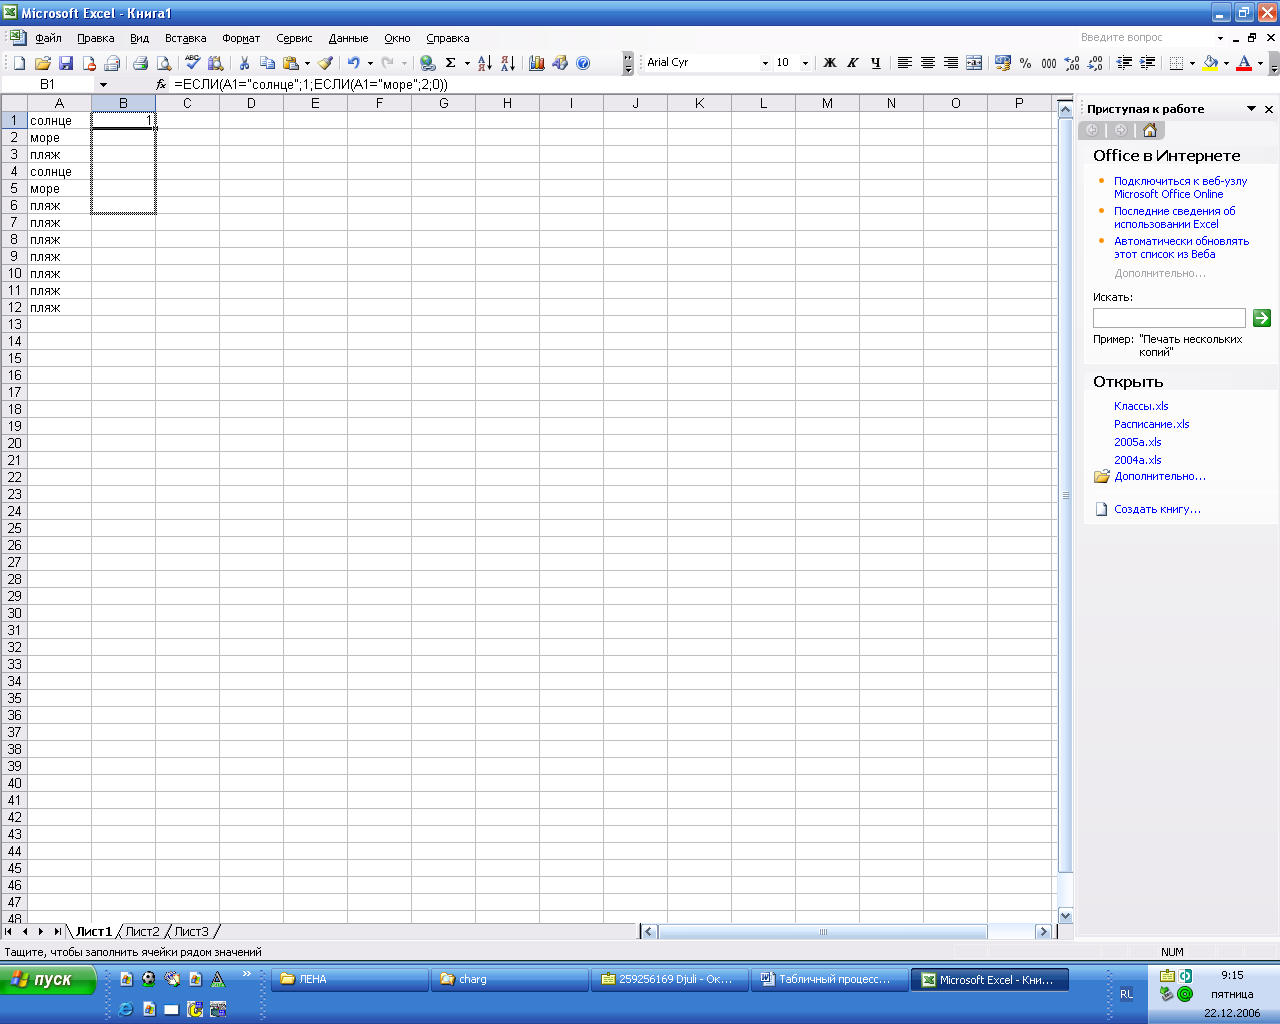This screenshot has width=1280, height=1024.
Task: Open Excel help with the question mark icon
Action: pyautogui.click(x=583, y=63)
